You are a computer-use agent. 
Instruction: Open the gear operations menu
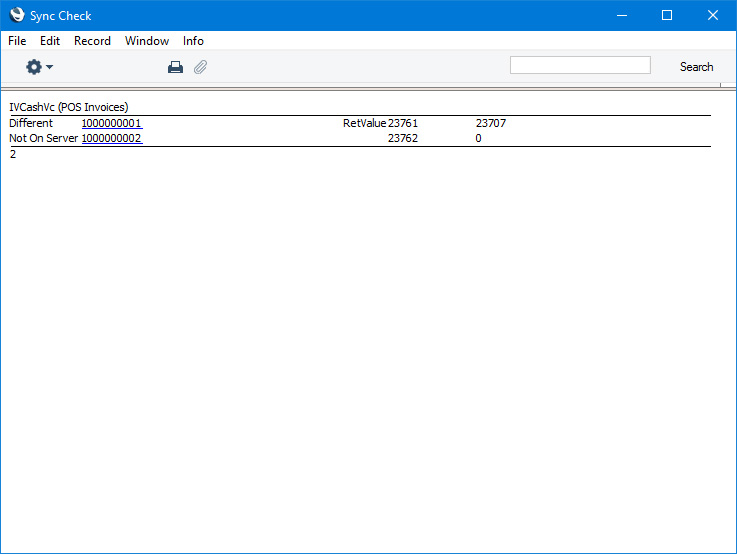[x=39, y=67]
